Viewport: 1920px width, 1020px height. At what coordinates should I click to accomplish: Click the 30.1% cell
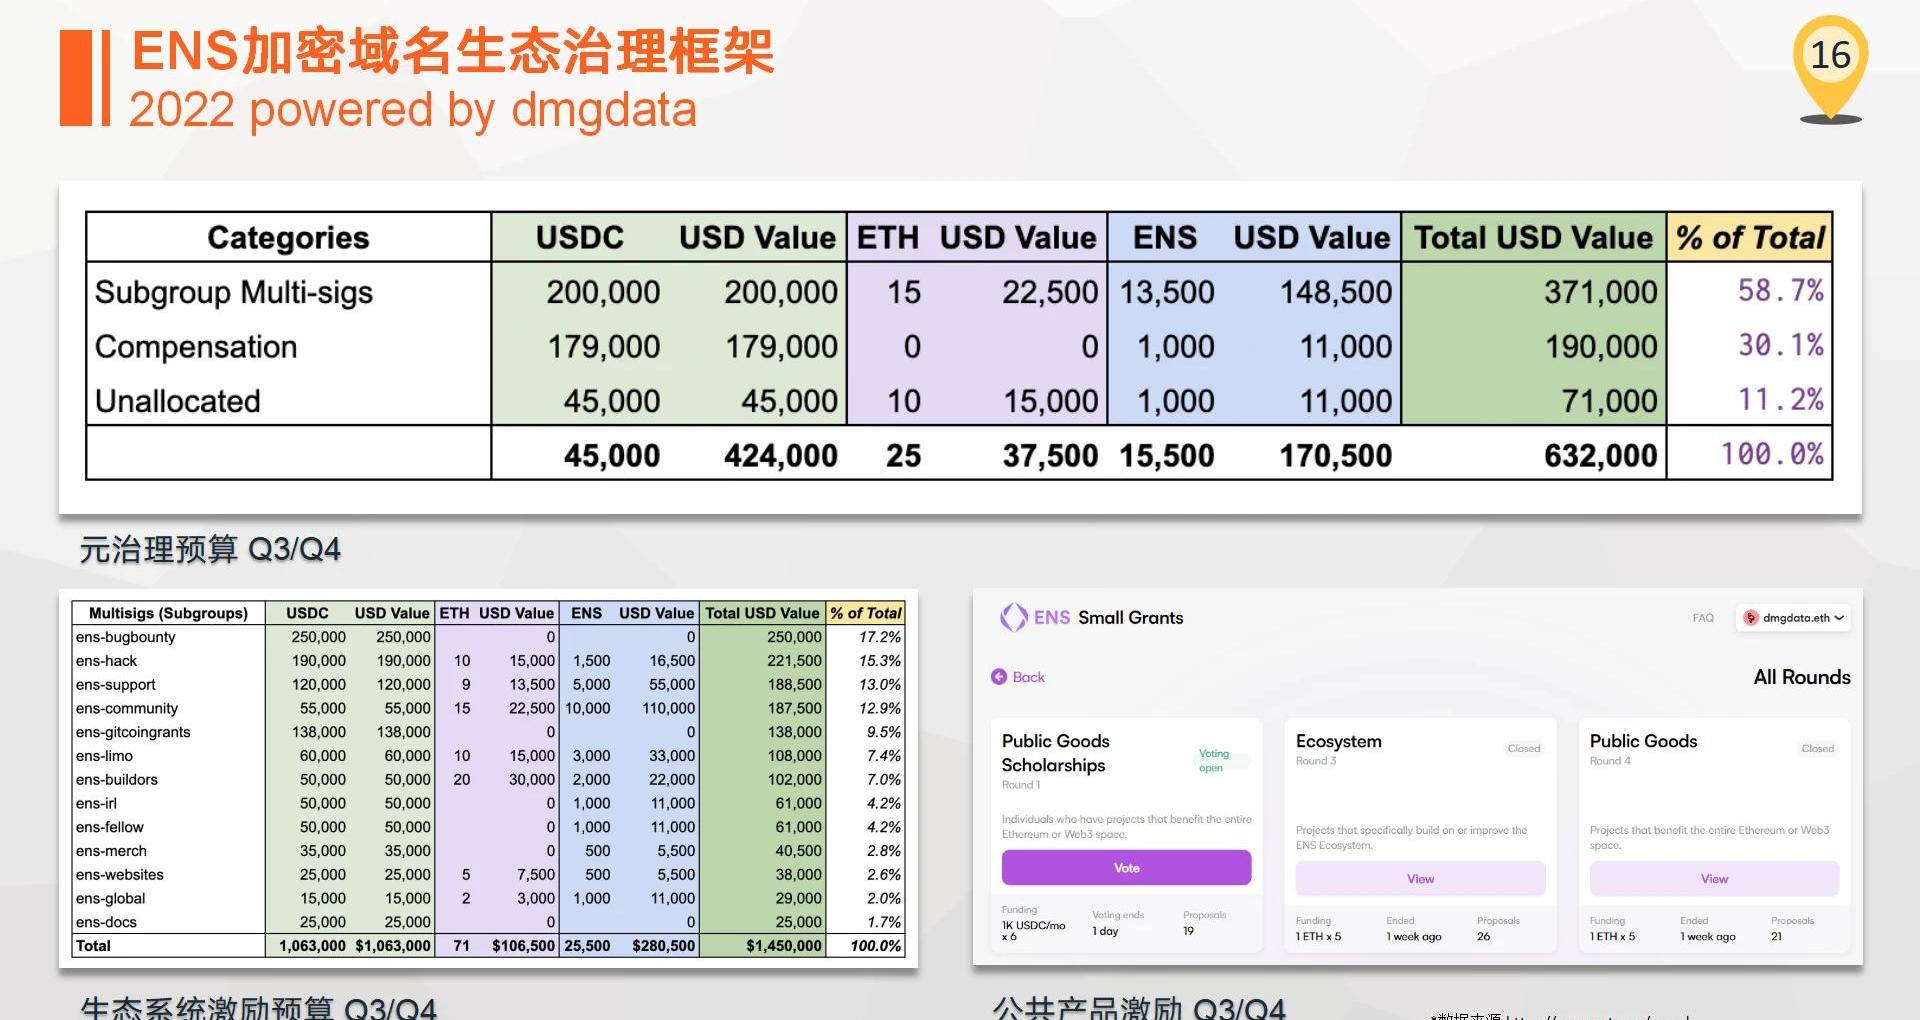(x=1780, y=346)
